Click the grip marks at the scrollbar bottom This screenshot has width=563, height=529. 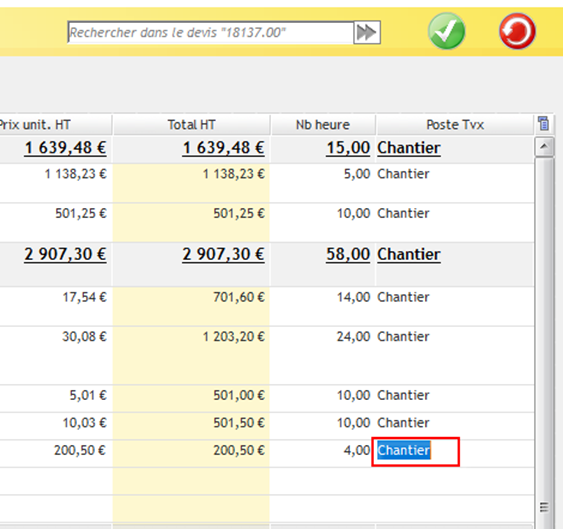[544, 507]
